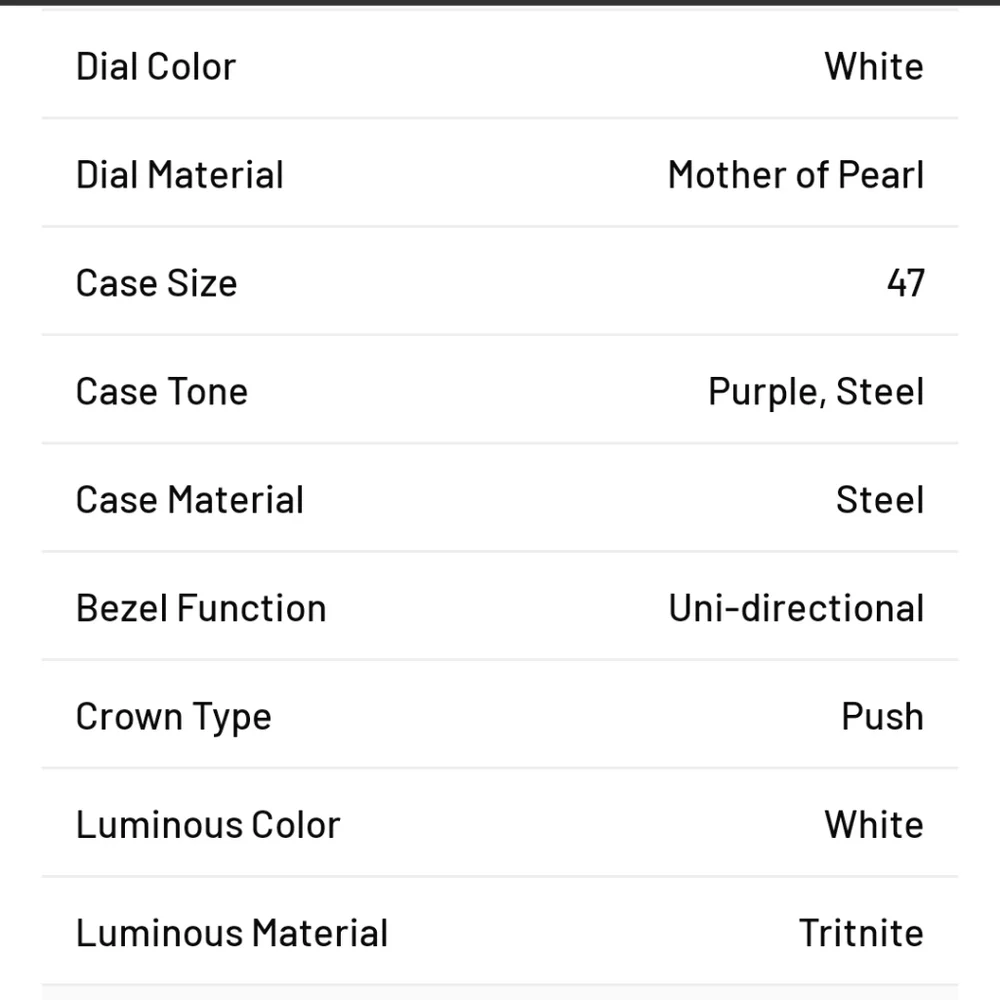Click the Uni-directional value
Viewport: 1000px width, 1000px height.
[x=797, y=608]
